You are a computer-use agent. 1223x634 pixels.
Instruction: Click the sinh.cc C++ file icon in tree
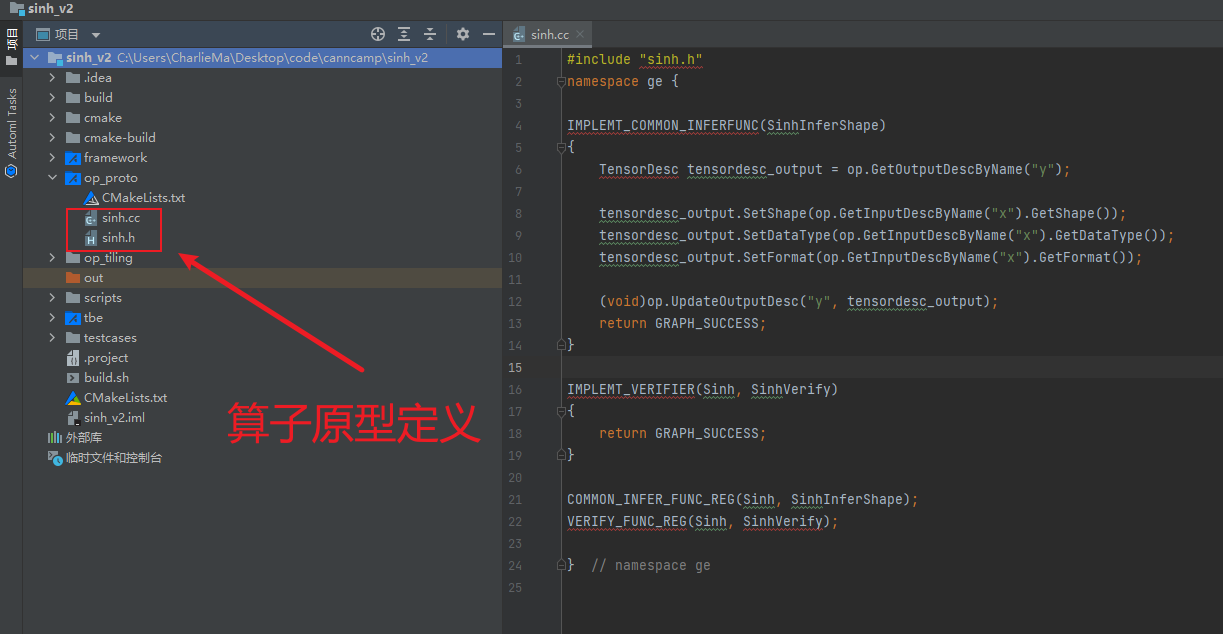click(91, 218)
